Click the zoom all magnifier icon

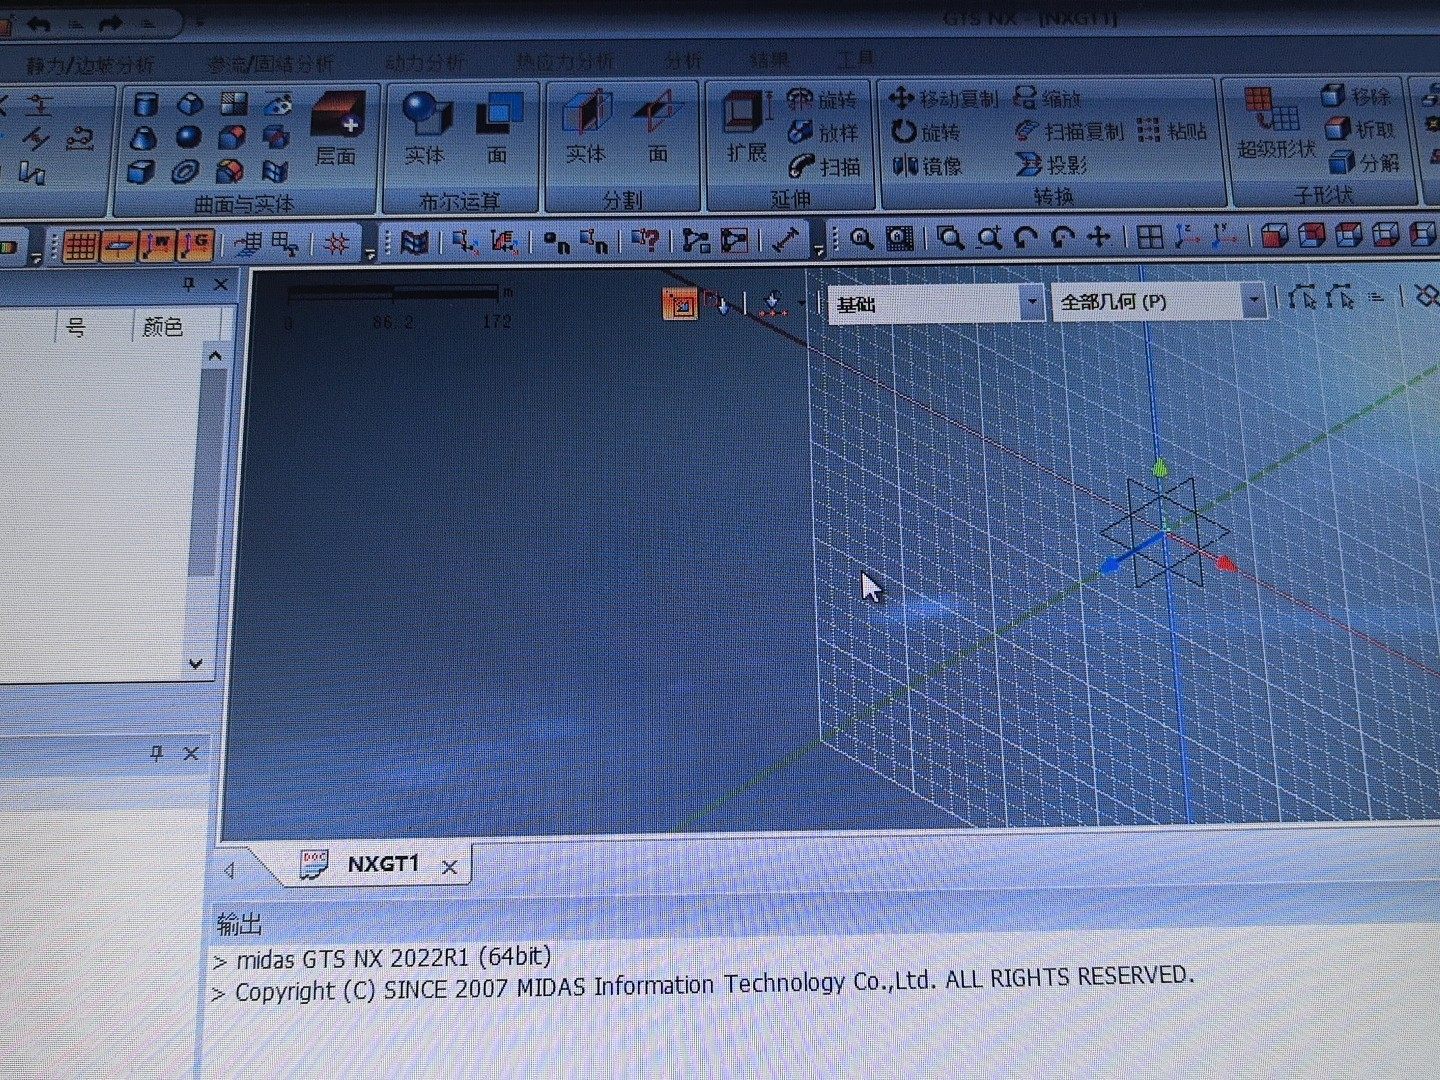click(x=861, y=238)
